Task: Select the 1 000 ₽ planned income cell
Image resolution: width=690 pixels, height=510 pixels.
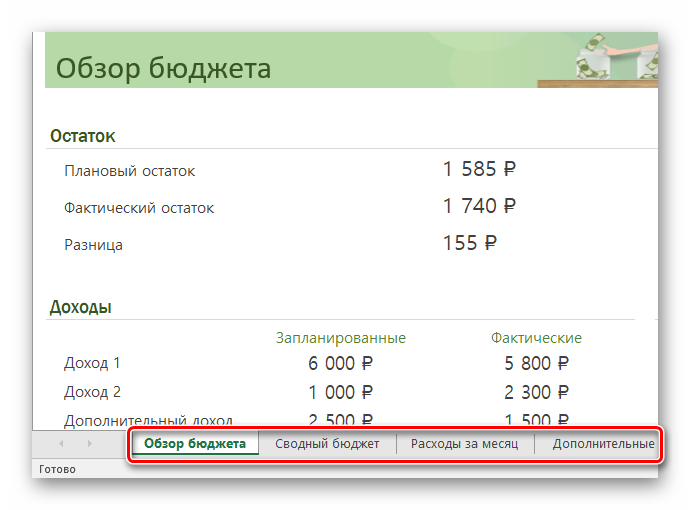Action: click(x=340, y=393)
